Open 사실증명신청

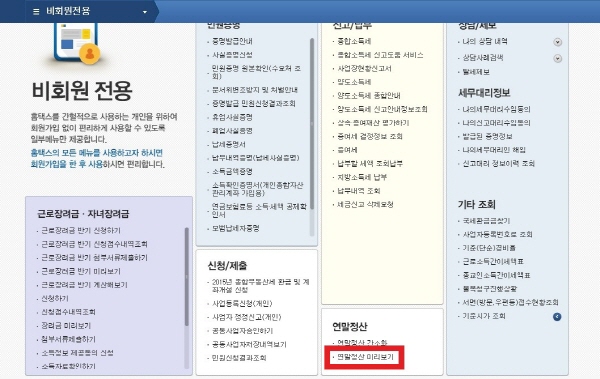[232, 55]
